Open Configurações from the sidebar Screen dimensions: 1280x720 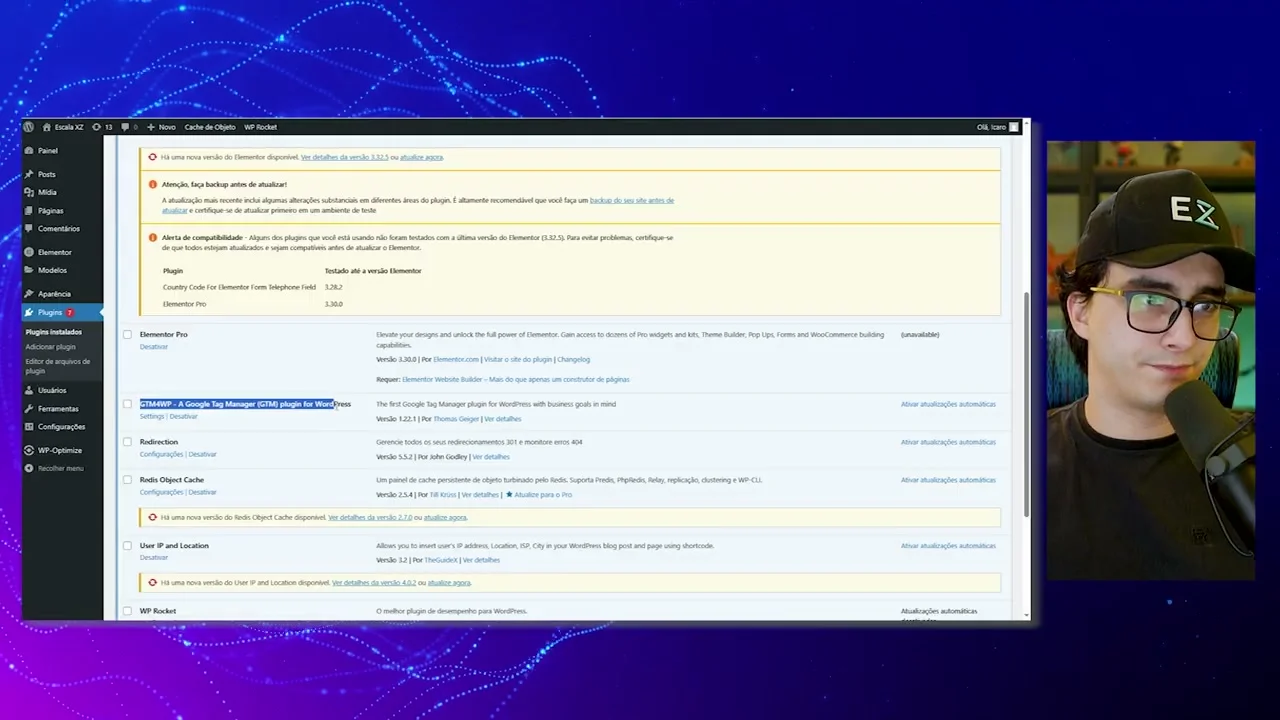[62, 427]
